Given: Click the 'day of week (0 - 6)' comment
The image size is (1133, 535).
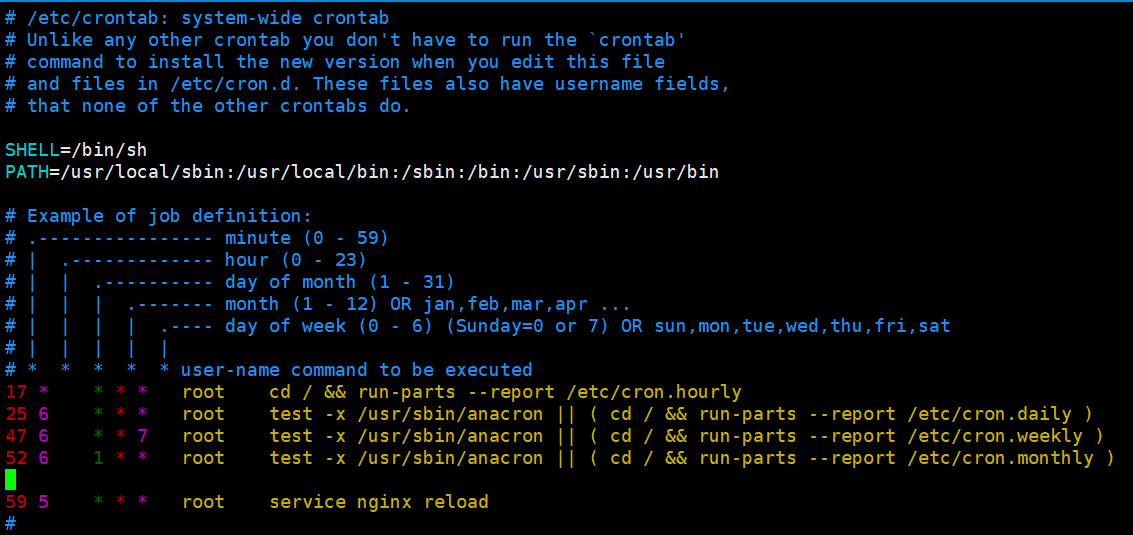Looking at the screenshot, I should pyautogui.click(x=329, y=325).
